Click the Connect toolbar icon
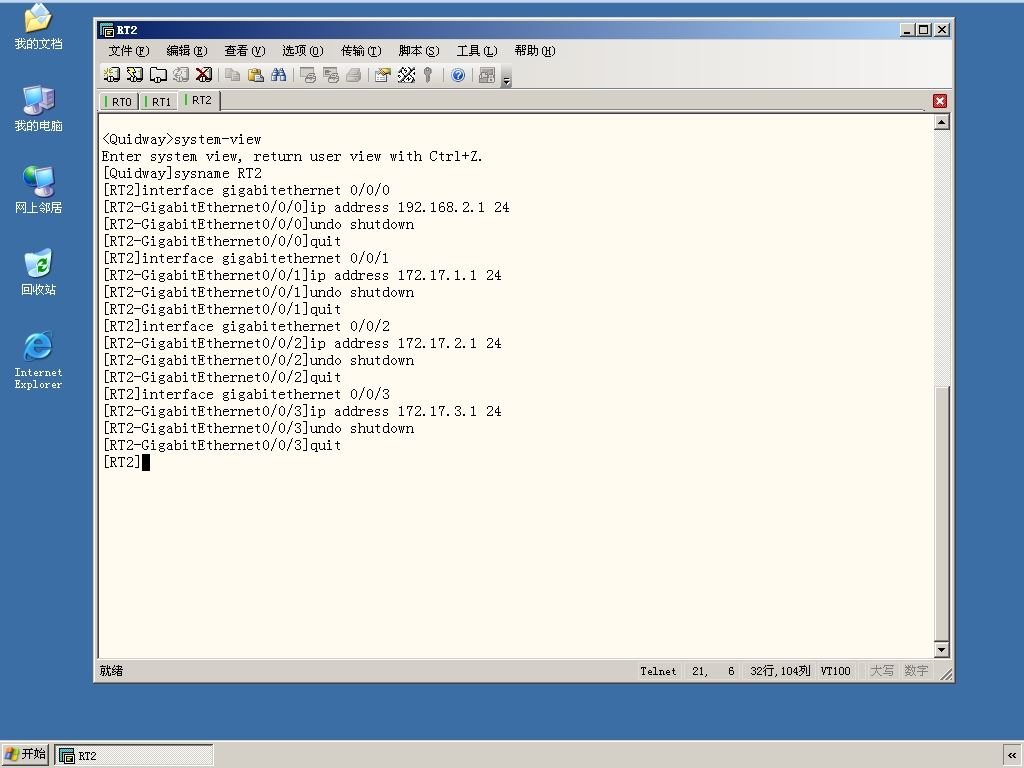This screenshot has height=768, width=1024. pyautogui.click(x=112, y=75)
